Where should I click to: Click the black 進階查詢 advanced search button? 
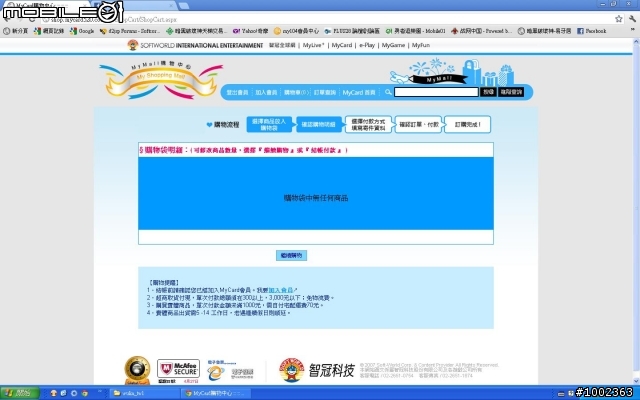(511, 92)
